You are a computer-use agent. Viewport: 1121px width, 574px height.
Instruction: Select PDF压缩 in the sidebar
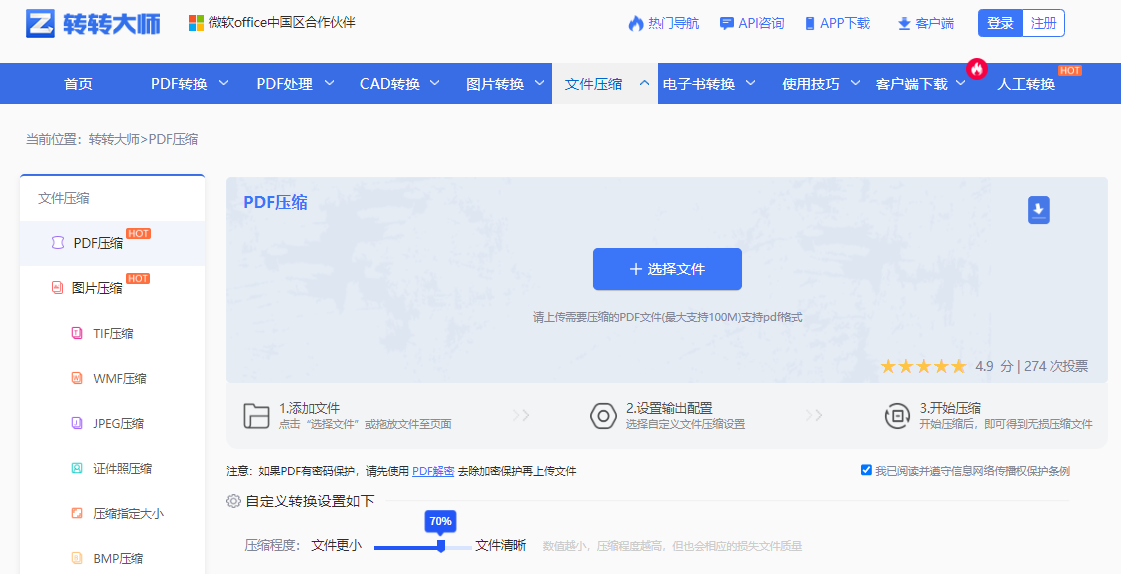tap(112, 243)
